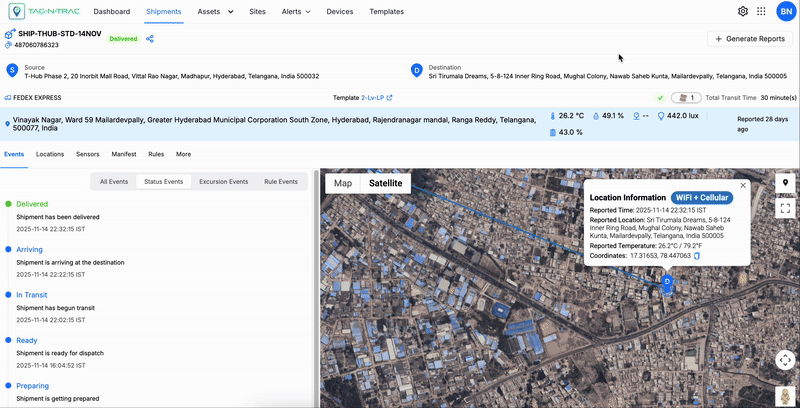The width and height of the screenshot is (800, 408).
Task: Copy coordinates with the clipboard icon
Action: (x=697, y=256)
